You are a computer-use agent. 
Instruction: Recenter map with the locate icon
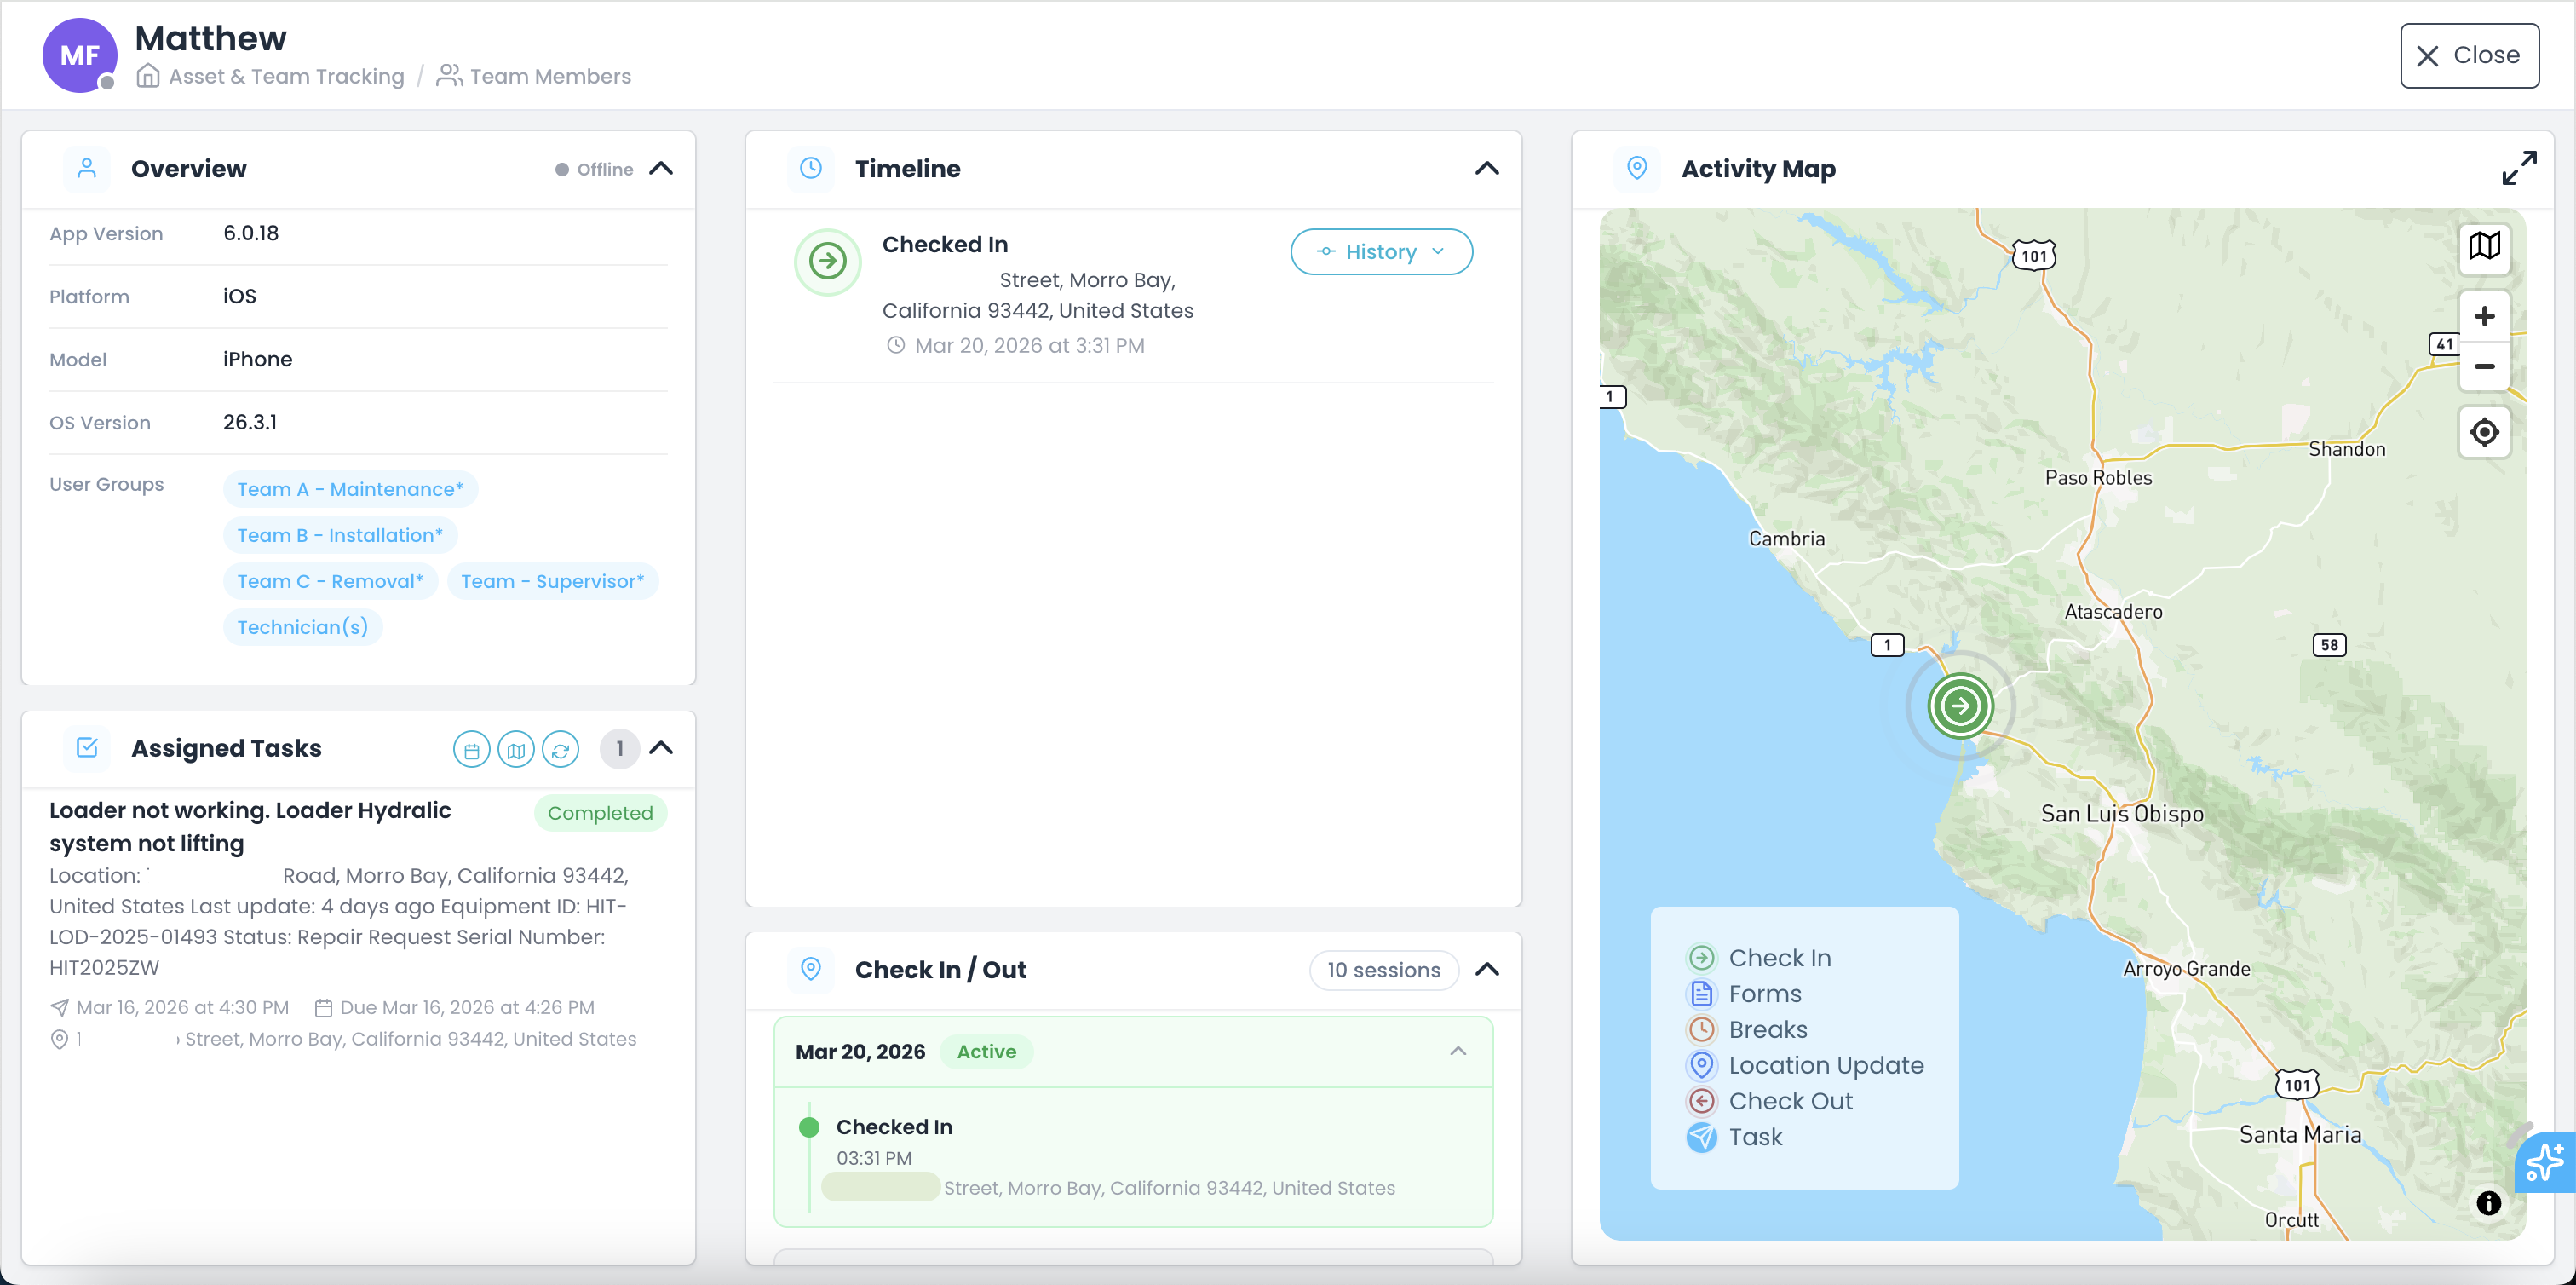point(2484,433)
